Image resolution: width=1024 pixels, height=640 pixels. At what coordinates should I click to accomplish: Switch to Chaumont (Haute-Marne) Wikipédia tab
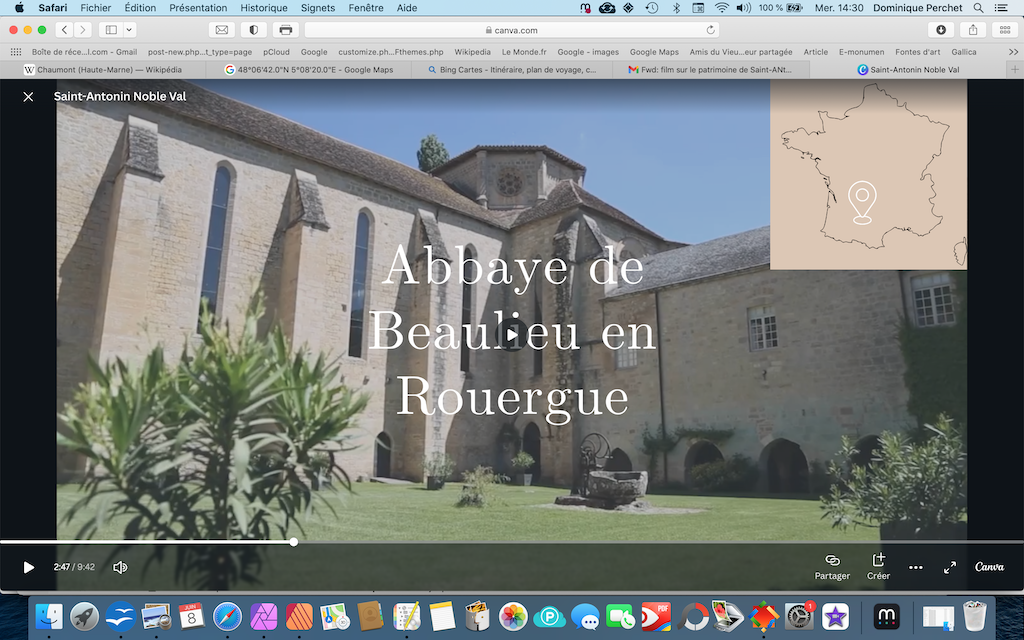click(x=103, y=69)
